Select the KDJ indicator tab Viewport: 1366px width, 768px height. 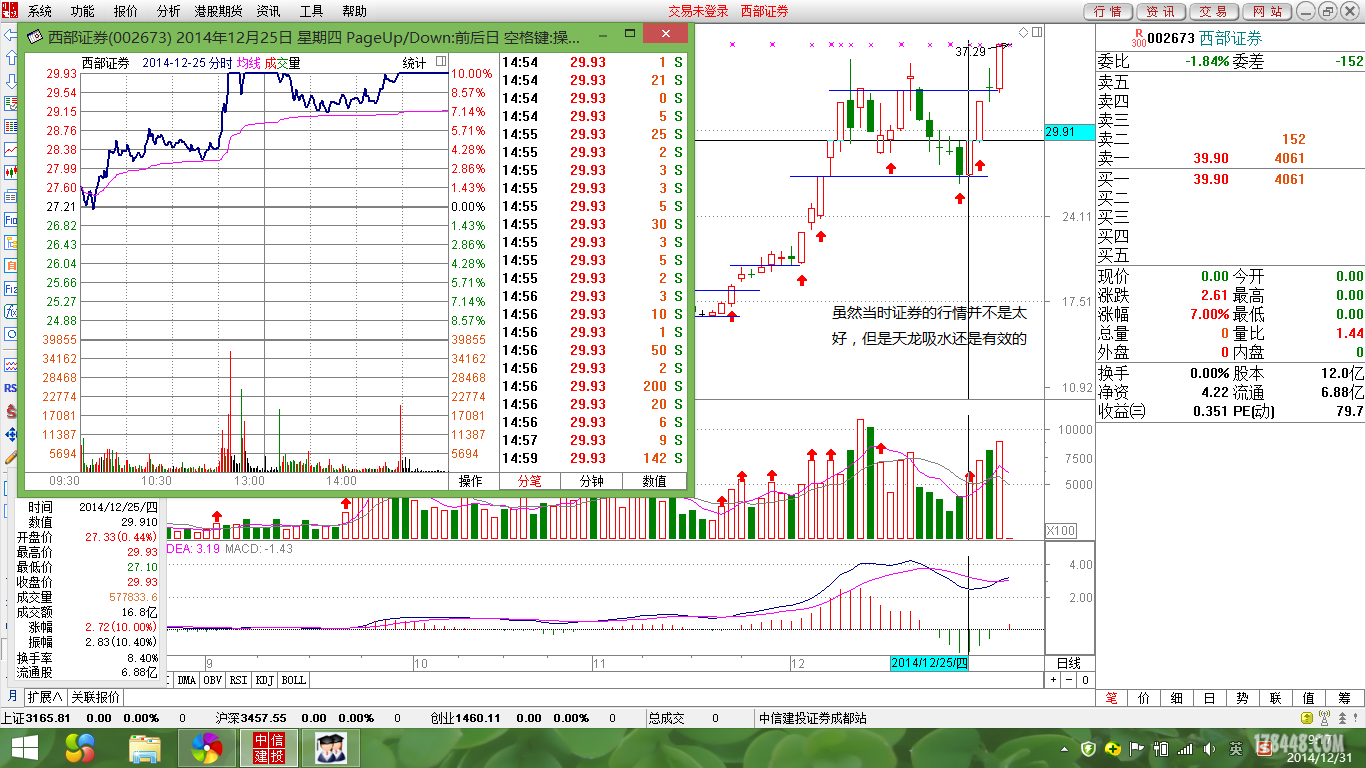[x=264, y=680]
